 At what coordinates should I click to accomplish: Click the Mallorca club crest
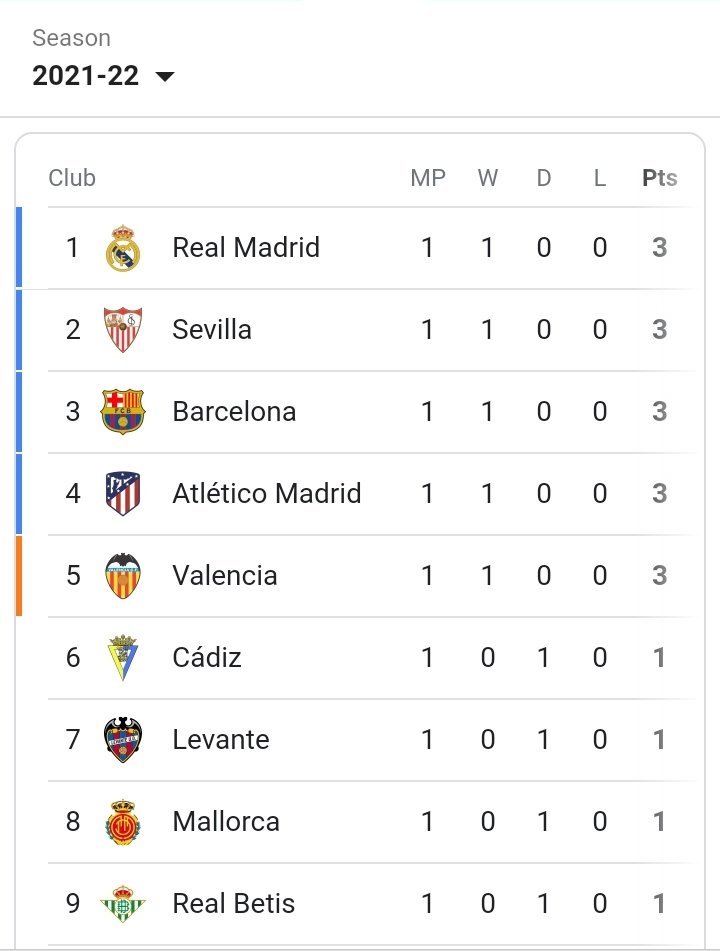pos(123,822)
